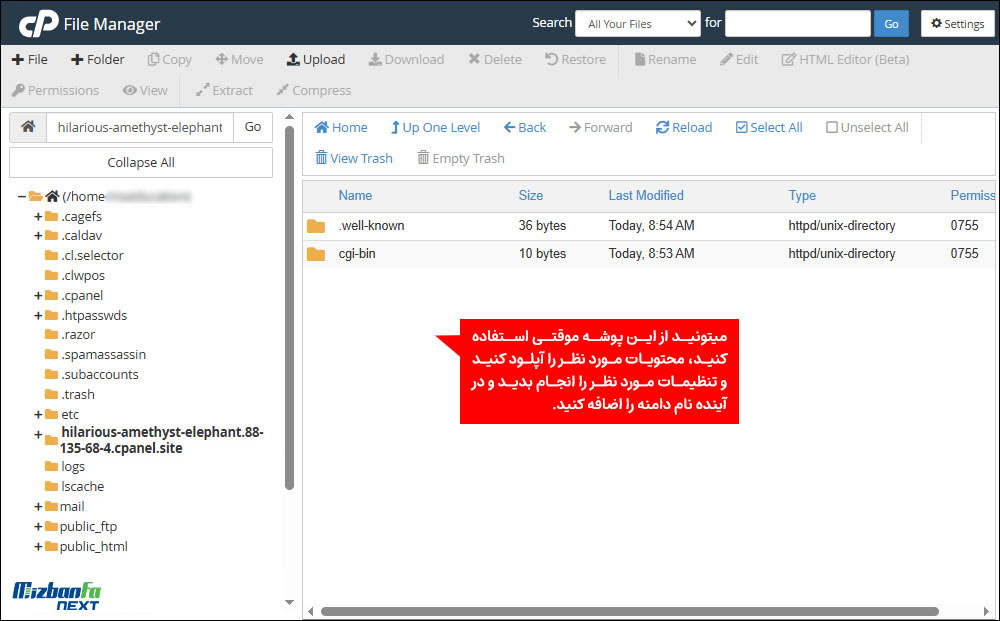The image size is (1000, 621).
Task: Upload a file using the Upload icon
Action: pos(315,59)
